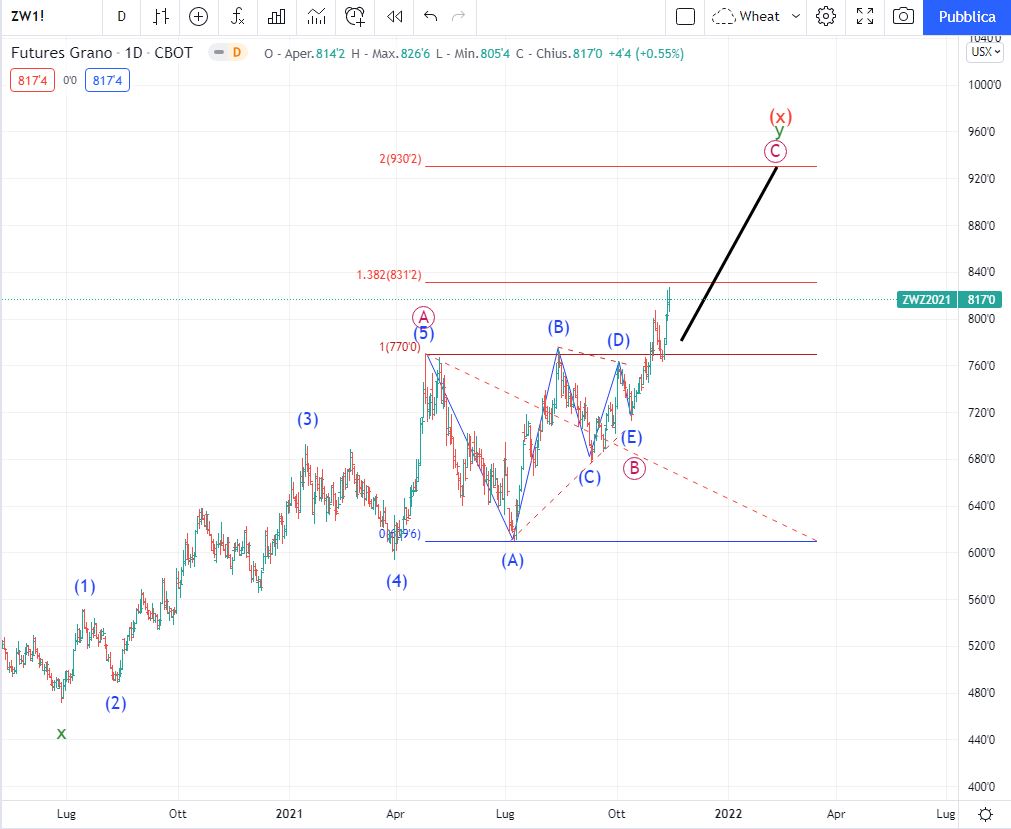
Task: Select the blue (E) wave label
Action: coord(631,438)
